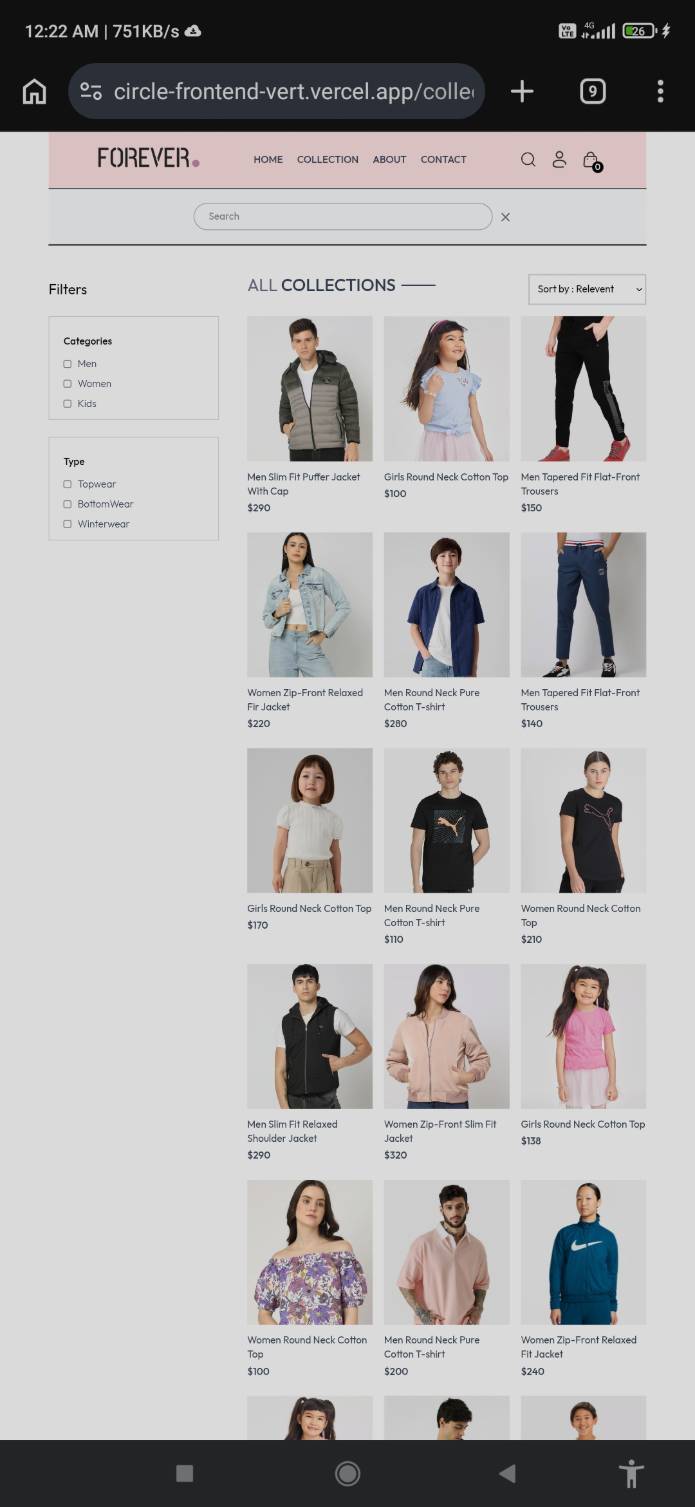This screenshot has height=1507, width=695.
Task: Check the BottomWear type filter
Action: [x=68, y=504]
